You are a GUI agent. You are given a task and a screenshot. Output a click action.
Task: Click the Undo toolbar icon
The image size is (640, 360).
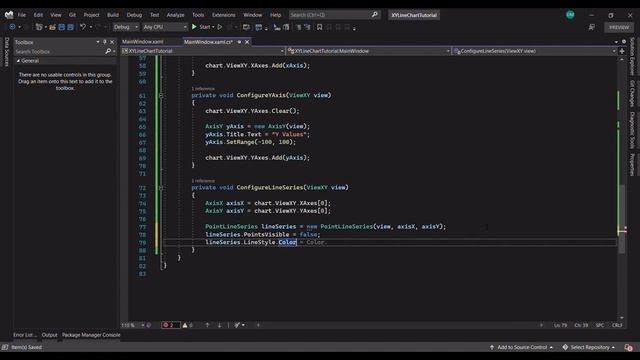[83, 27]
